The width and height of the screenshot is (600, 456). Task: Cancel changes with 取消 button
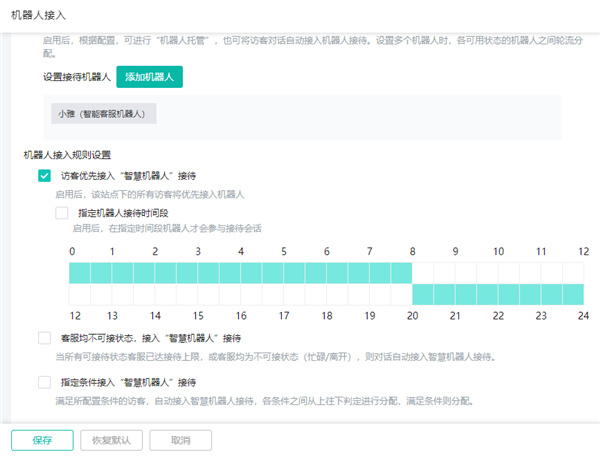click(180, 439)
